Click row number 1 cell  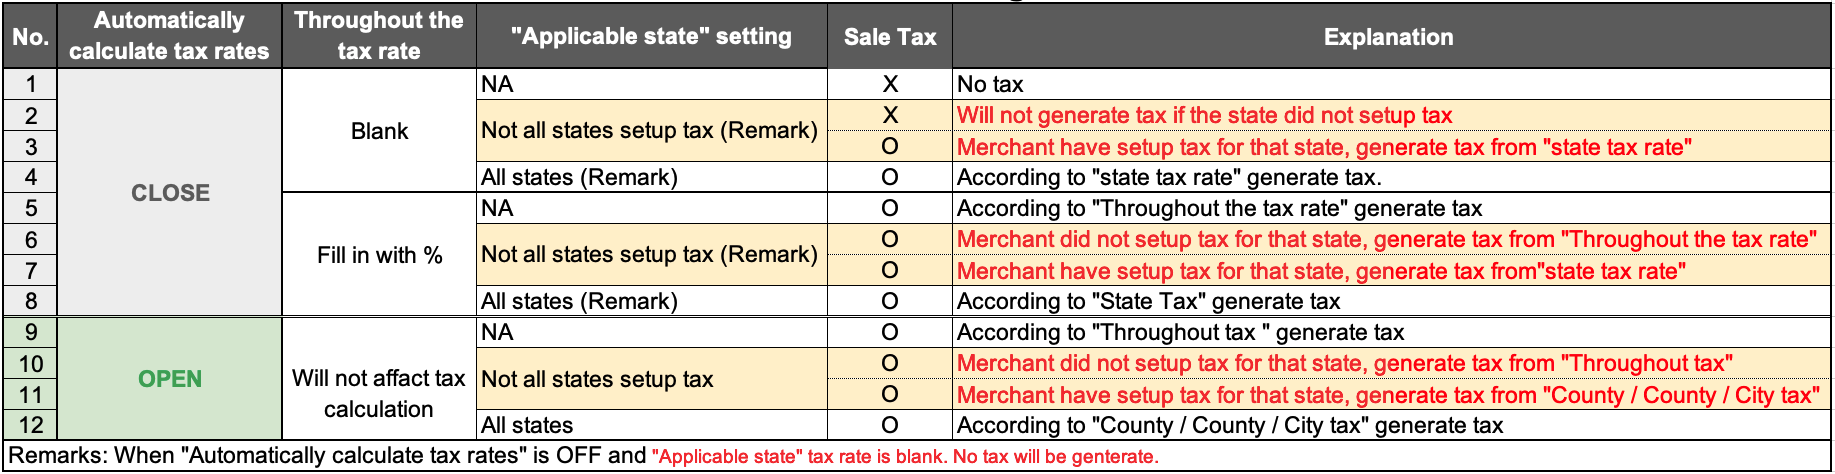(31, 84)
